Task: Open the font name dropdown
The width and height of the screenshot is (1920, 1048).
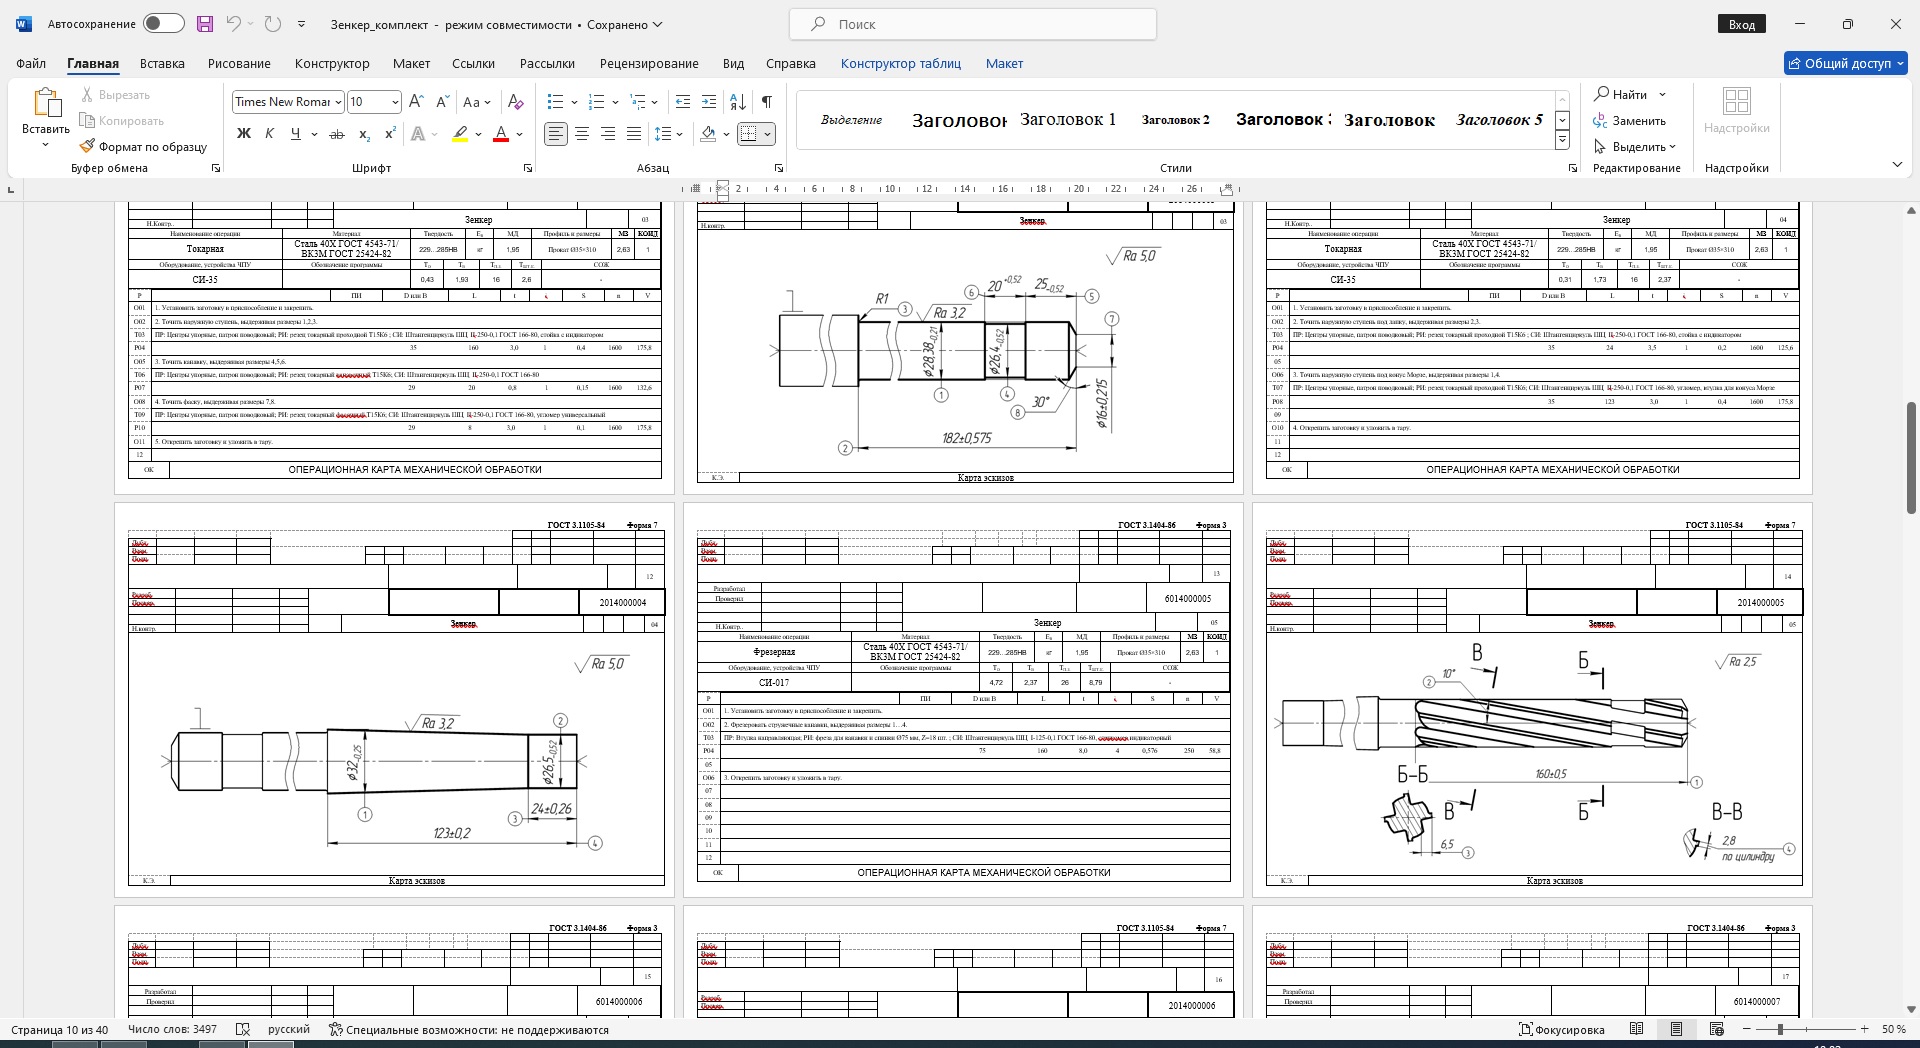Action: pos(338,102)
